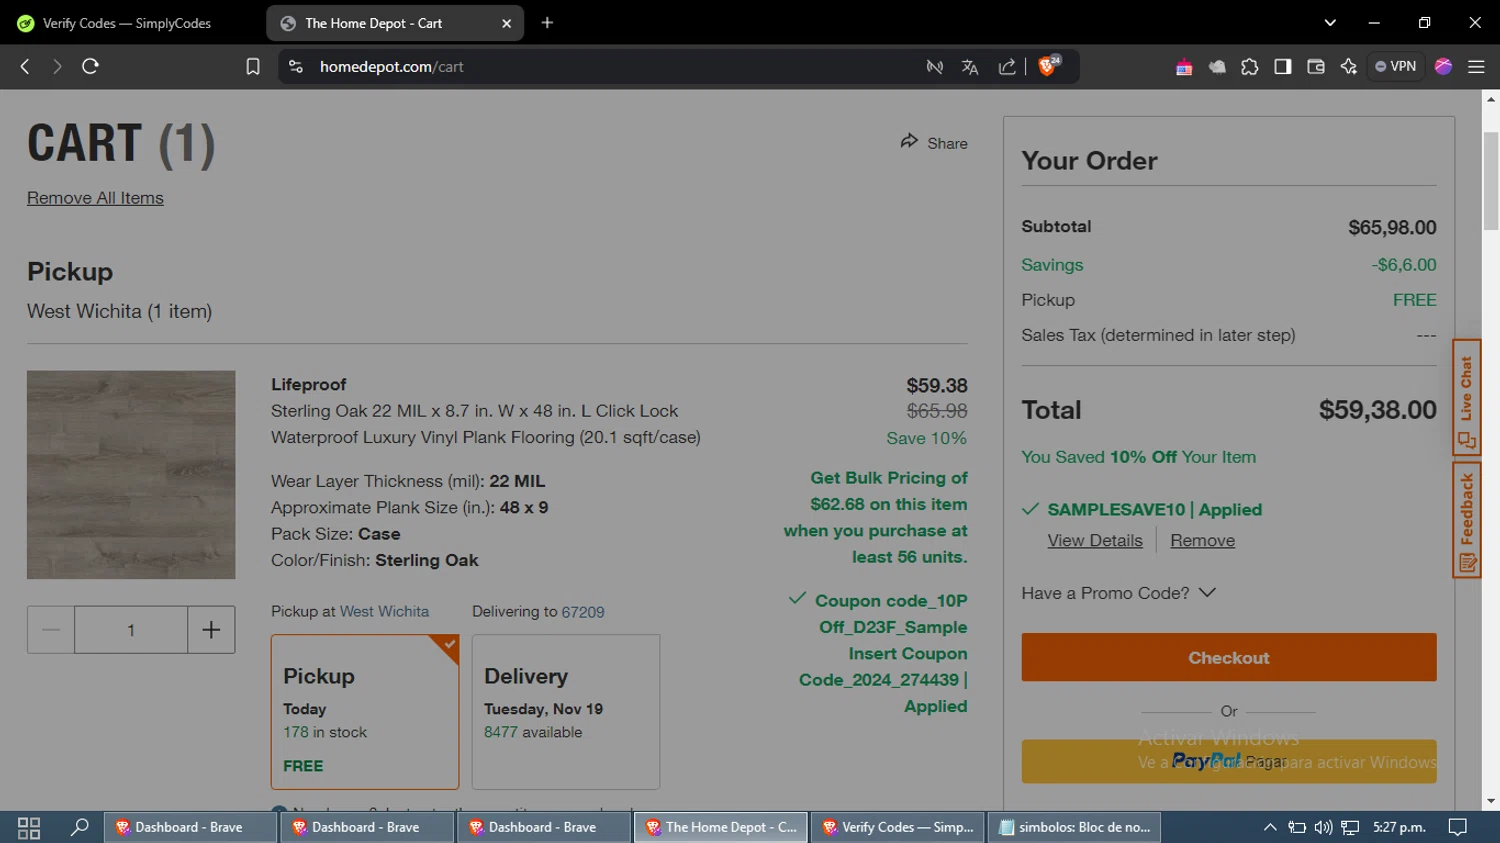Open the Brave Wallet icon
1500x843 pixels.
click(1316, 67)
